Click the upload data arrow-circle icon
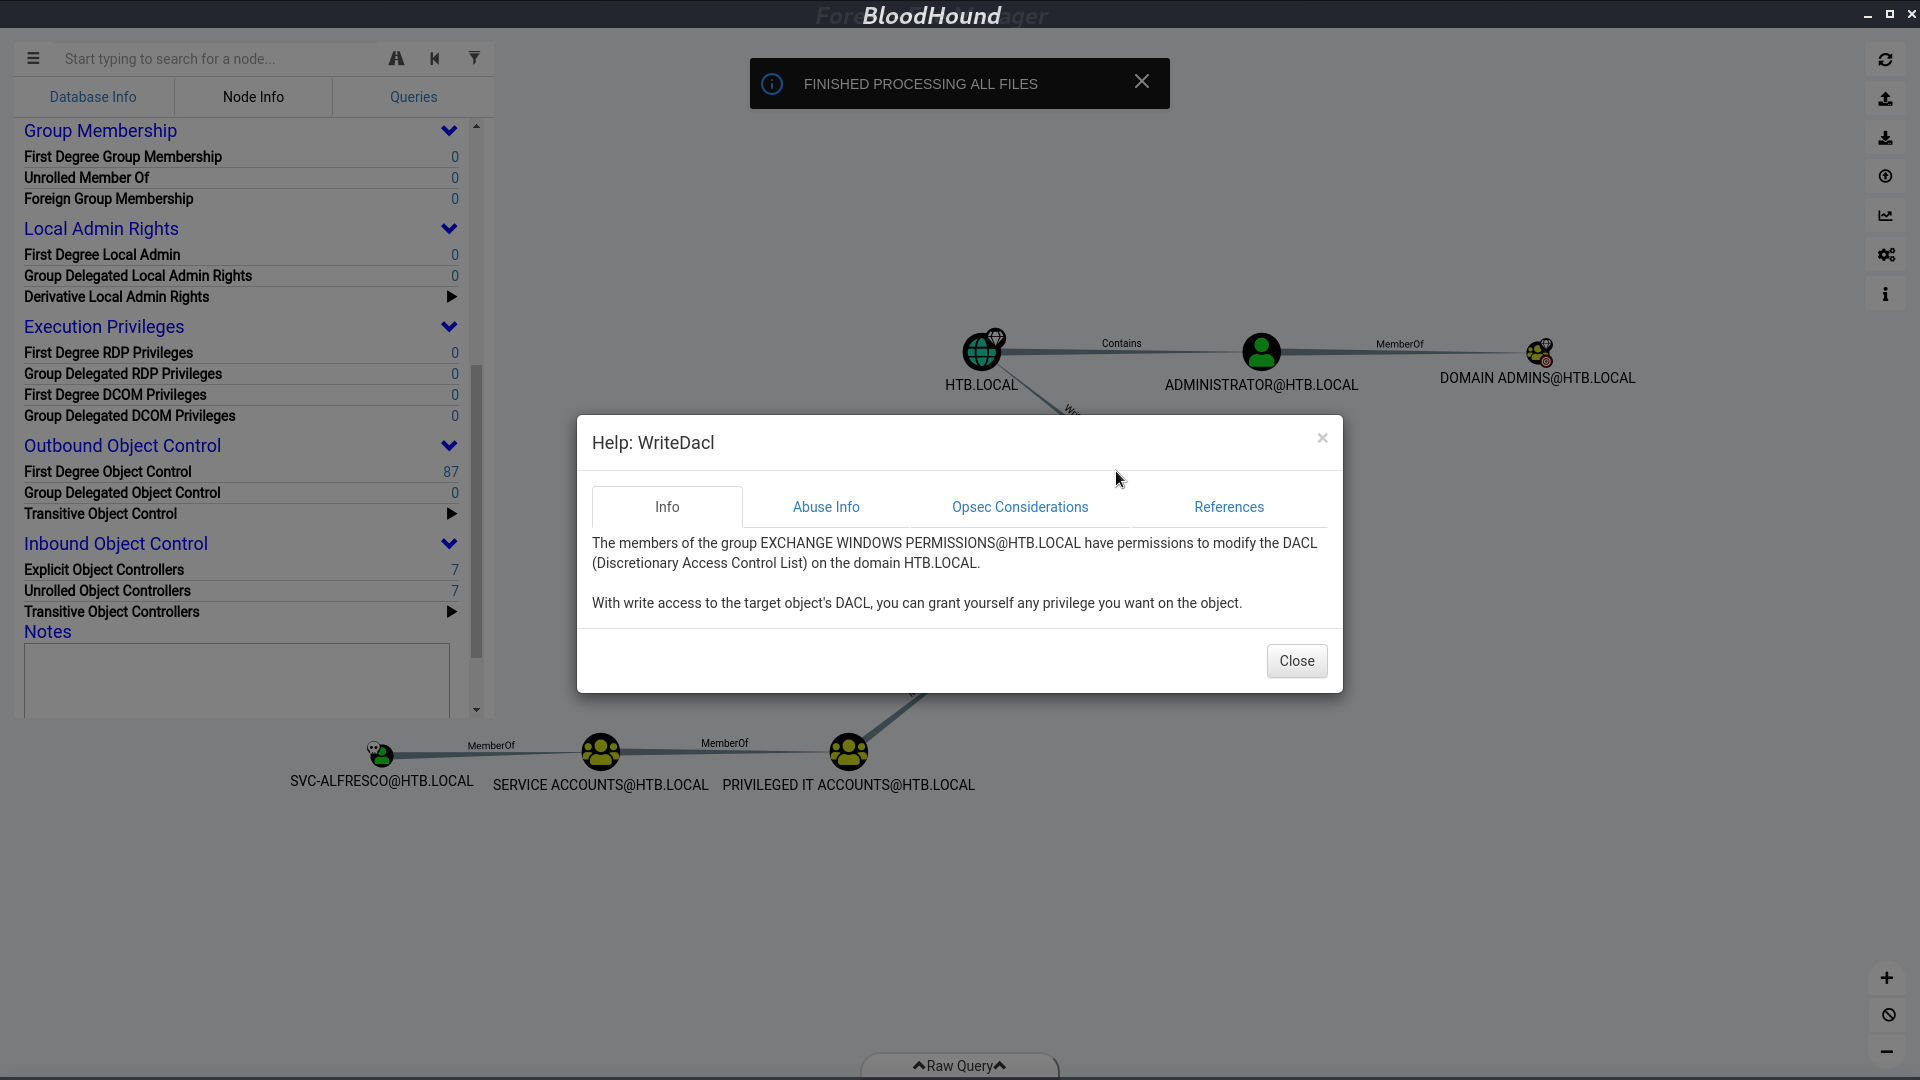The width and height of the screenshot is (1920, 1080). click(1885, 177)
